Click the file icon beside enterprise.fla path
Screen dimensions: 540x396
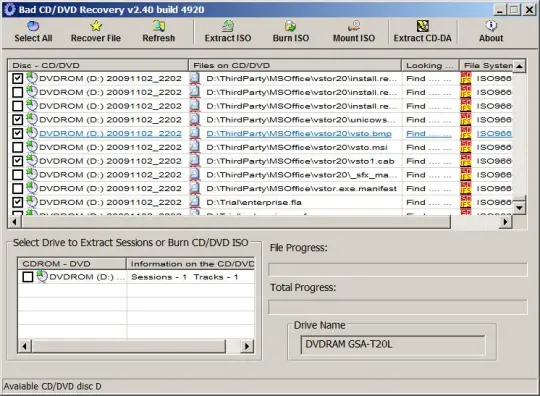[x=195, y=202]
